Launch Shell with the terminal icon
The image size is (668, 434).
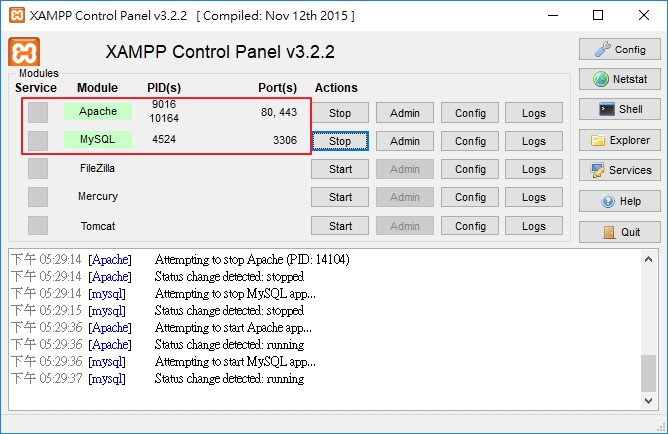619,109
